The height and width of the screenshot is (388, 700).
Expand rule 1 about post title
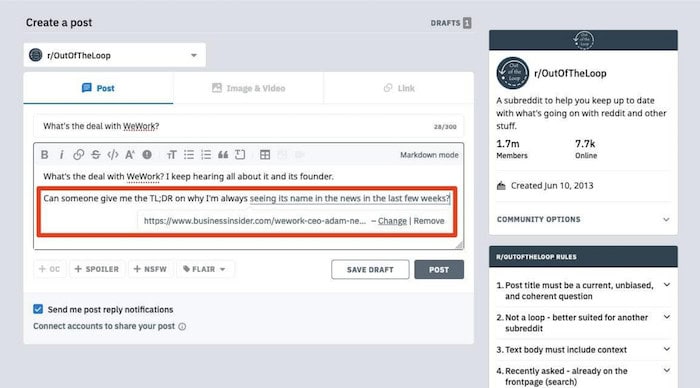(x=583, y=291)
